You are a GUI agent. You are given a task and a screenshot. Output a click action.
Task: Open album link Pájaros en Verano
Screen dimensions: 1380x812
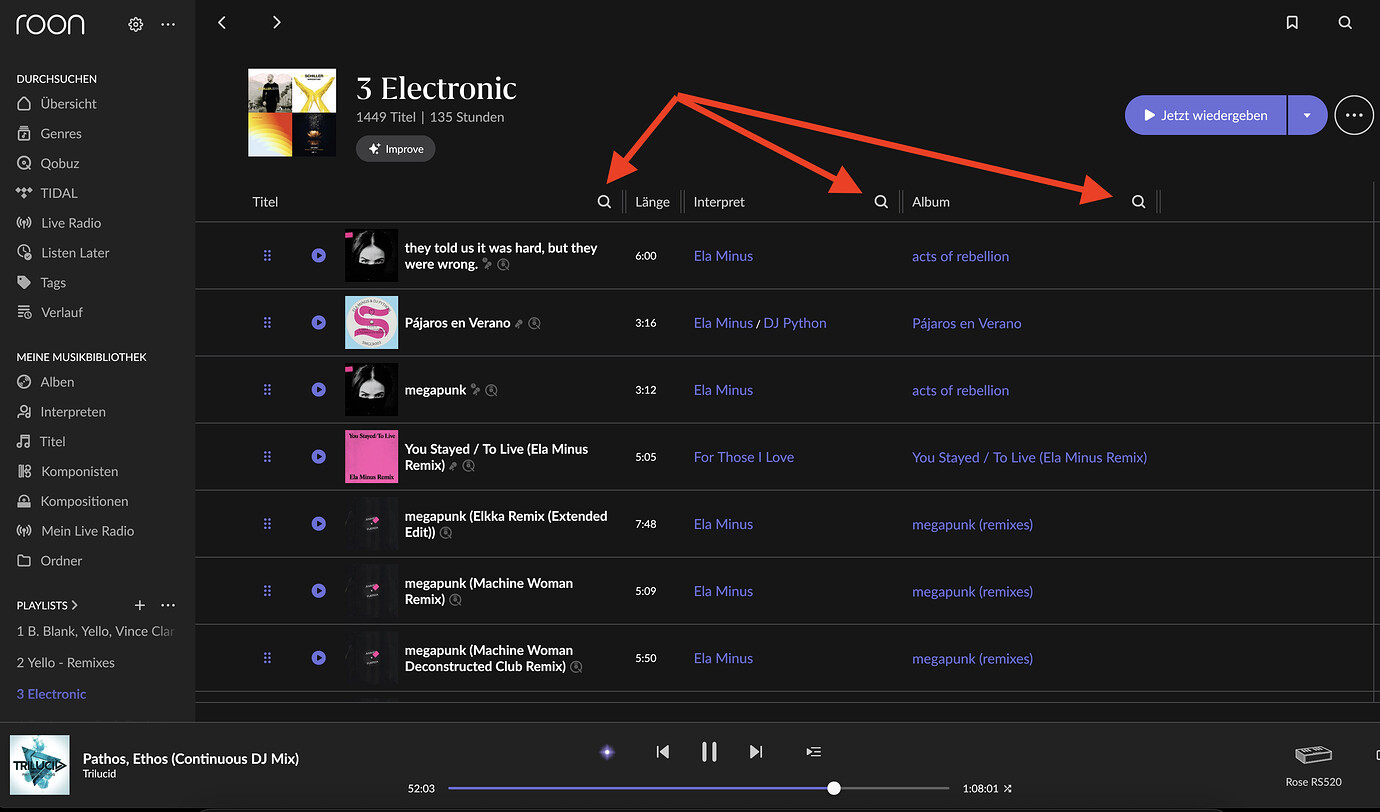coord(967,323)
